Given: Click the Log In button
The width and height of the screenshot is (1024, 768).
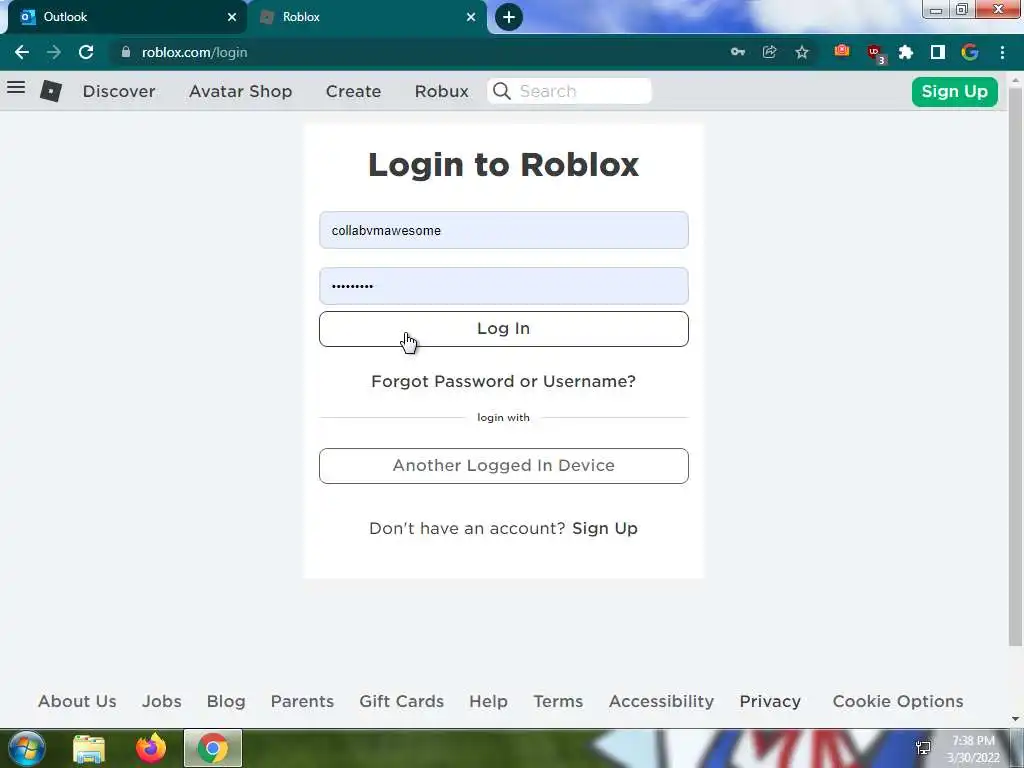Looking at the screenshot, I should [504, 328].
